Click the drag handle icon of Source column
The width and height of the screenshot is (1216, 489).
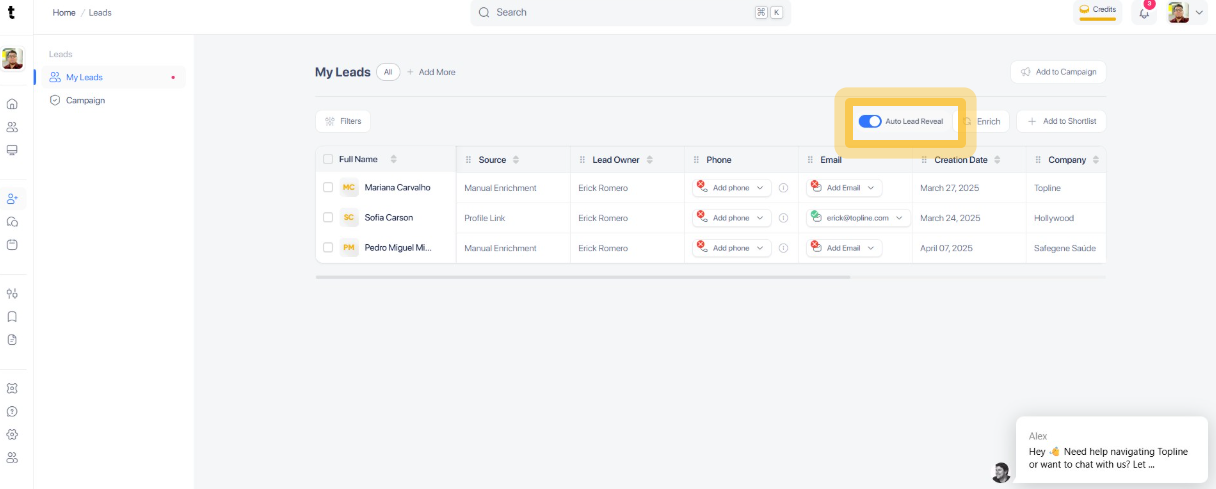[x=468, y=160]
